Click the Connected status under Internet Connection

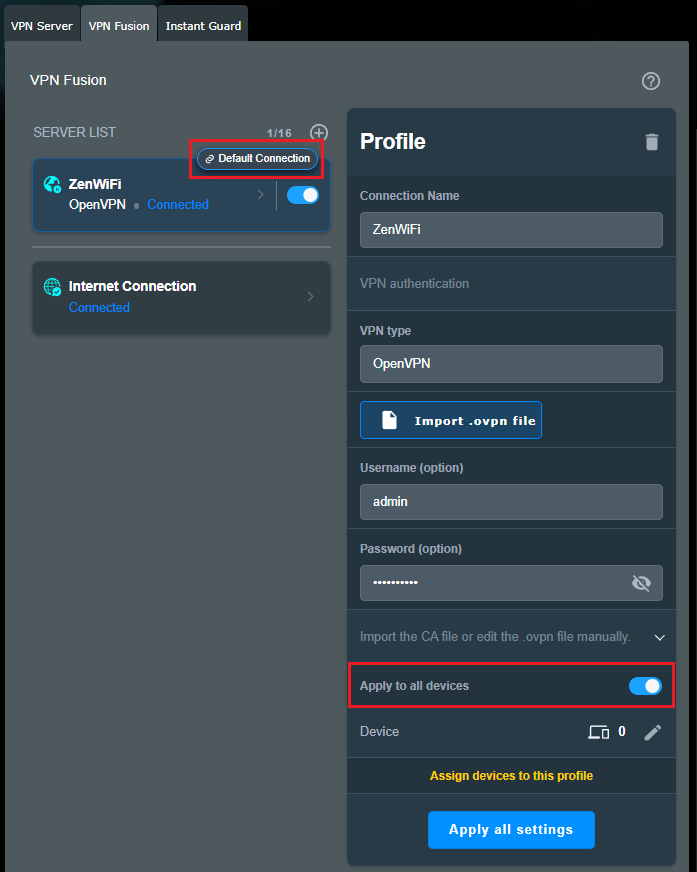[x=99, y=308]
